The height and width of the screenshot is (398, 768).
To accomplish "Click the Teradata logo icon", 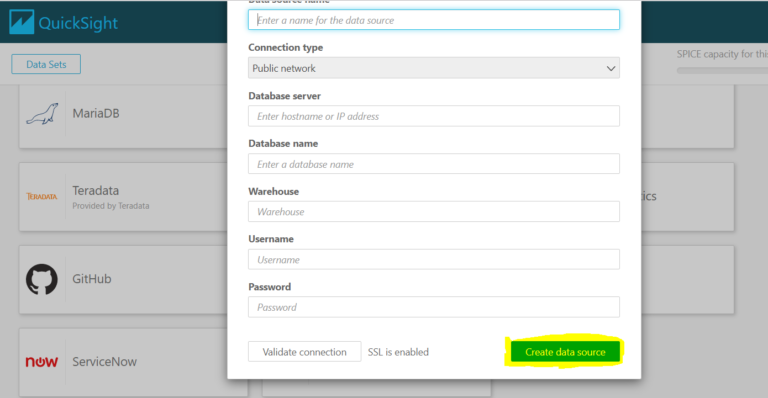I will [x=42, y=196].
